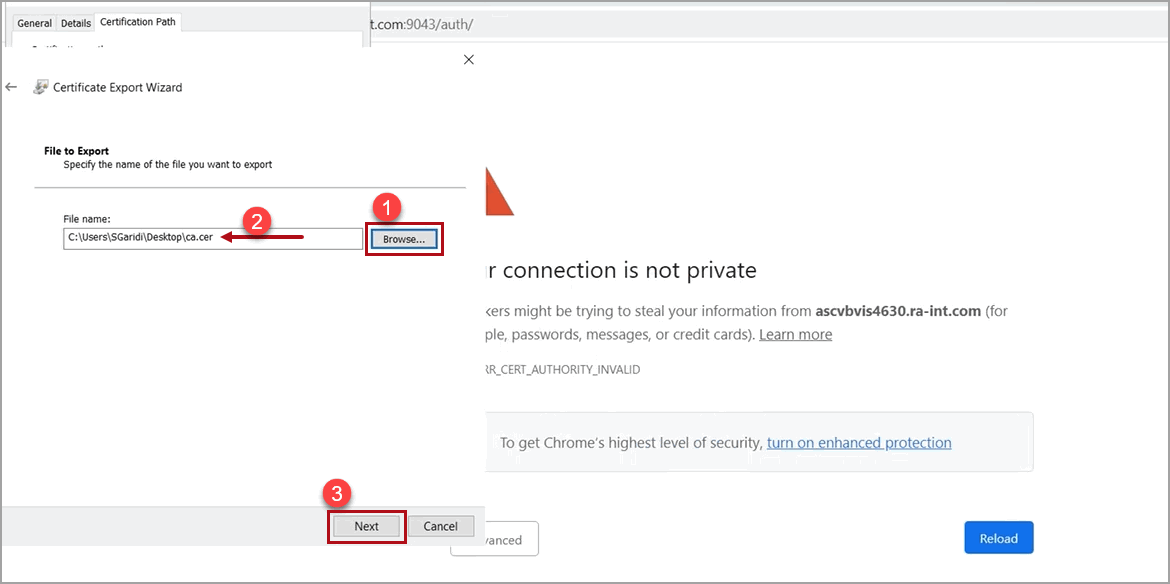Click the ERR_CERT_AUTHORITY_INVALID error code

[x=563, y=370]
